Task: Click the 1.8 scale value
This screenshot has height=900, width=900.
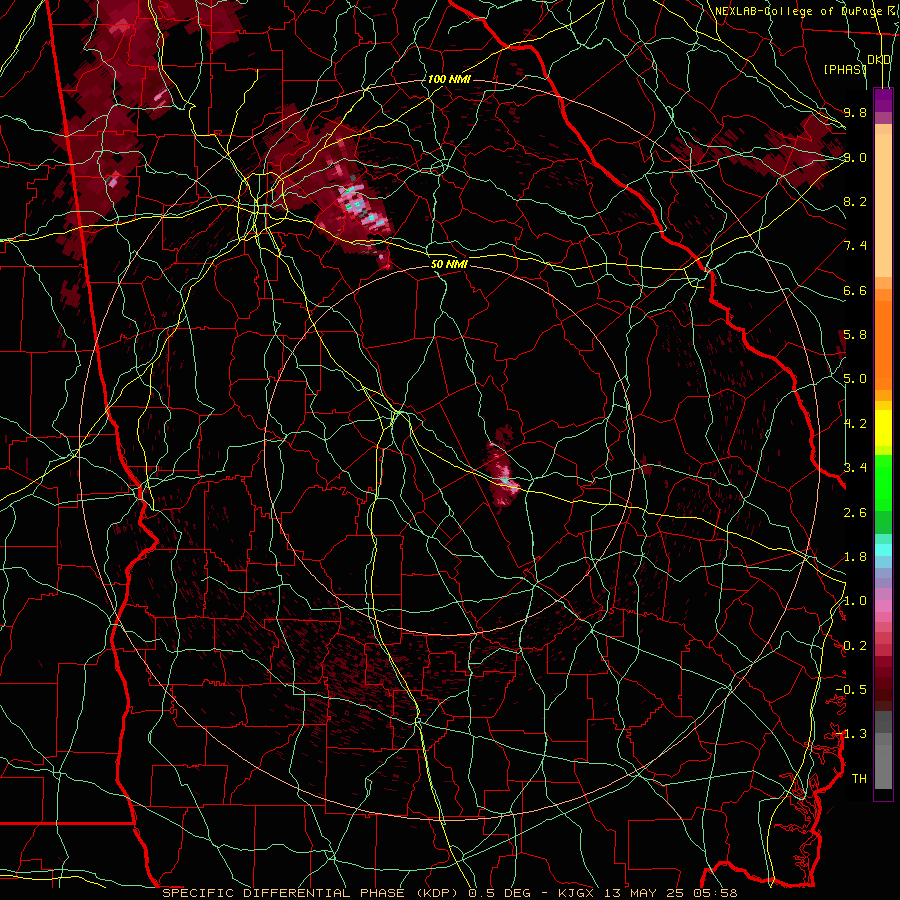Action: 855,557
